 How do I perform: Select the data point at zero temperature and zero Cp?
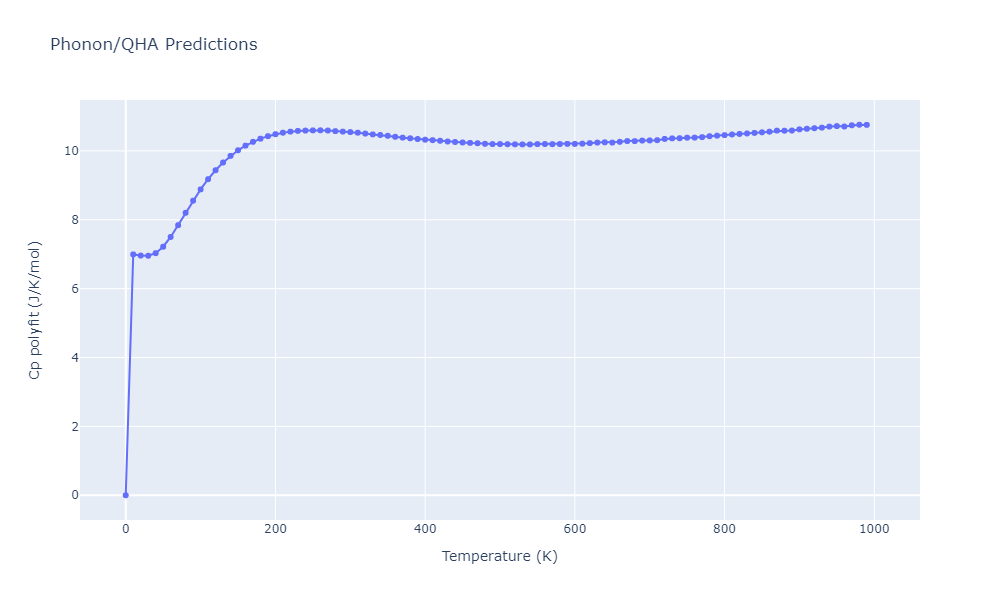125,495
